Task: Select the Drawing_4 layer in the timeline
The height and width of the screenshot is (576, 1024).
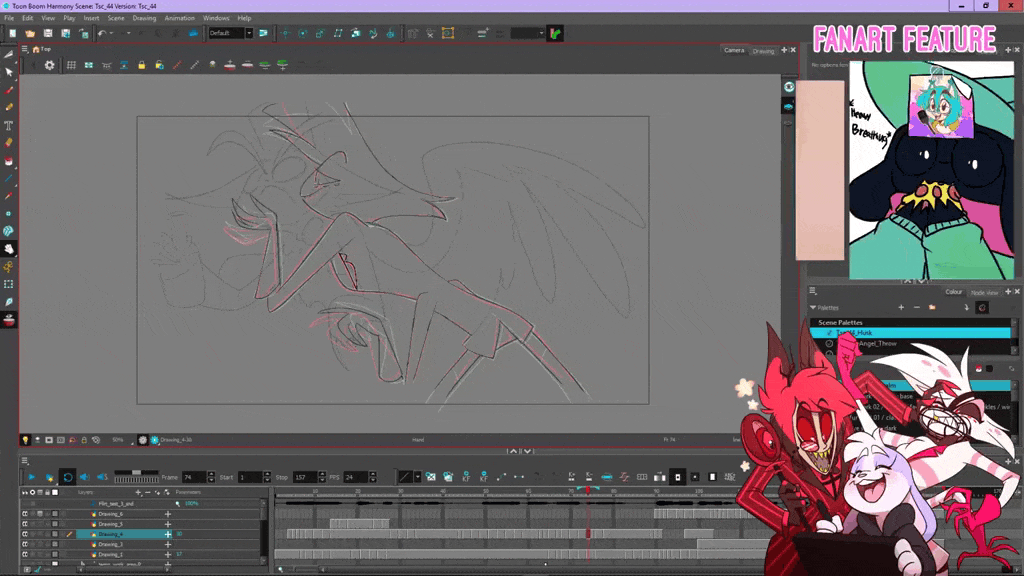Action: tap(112, 534)
